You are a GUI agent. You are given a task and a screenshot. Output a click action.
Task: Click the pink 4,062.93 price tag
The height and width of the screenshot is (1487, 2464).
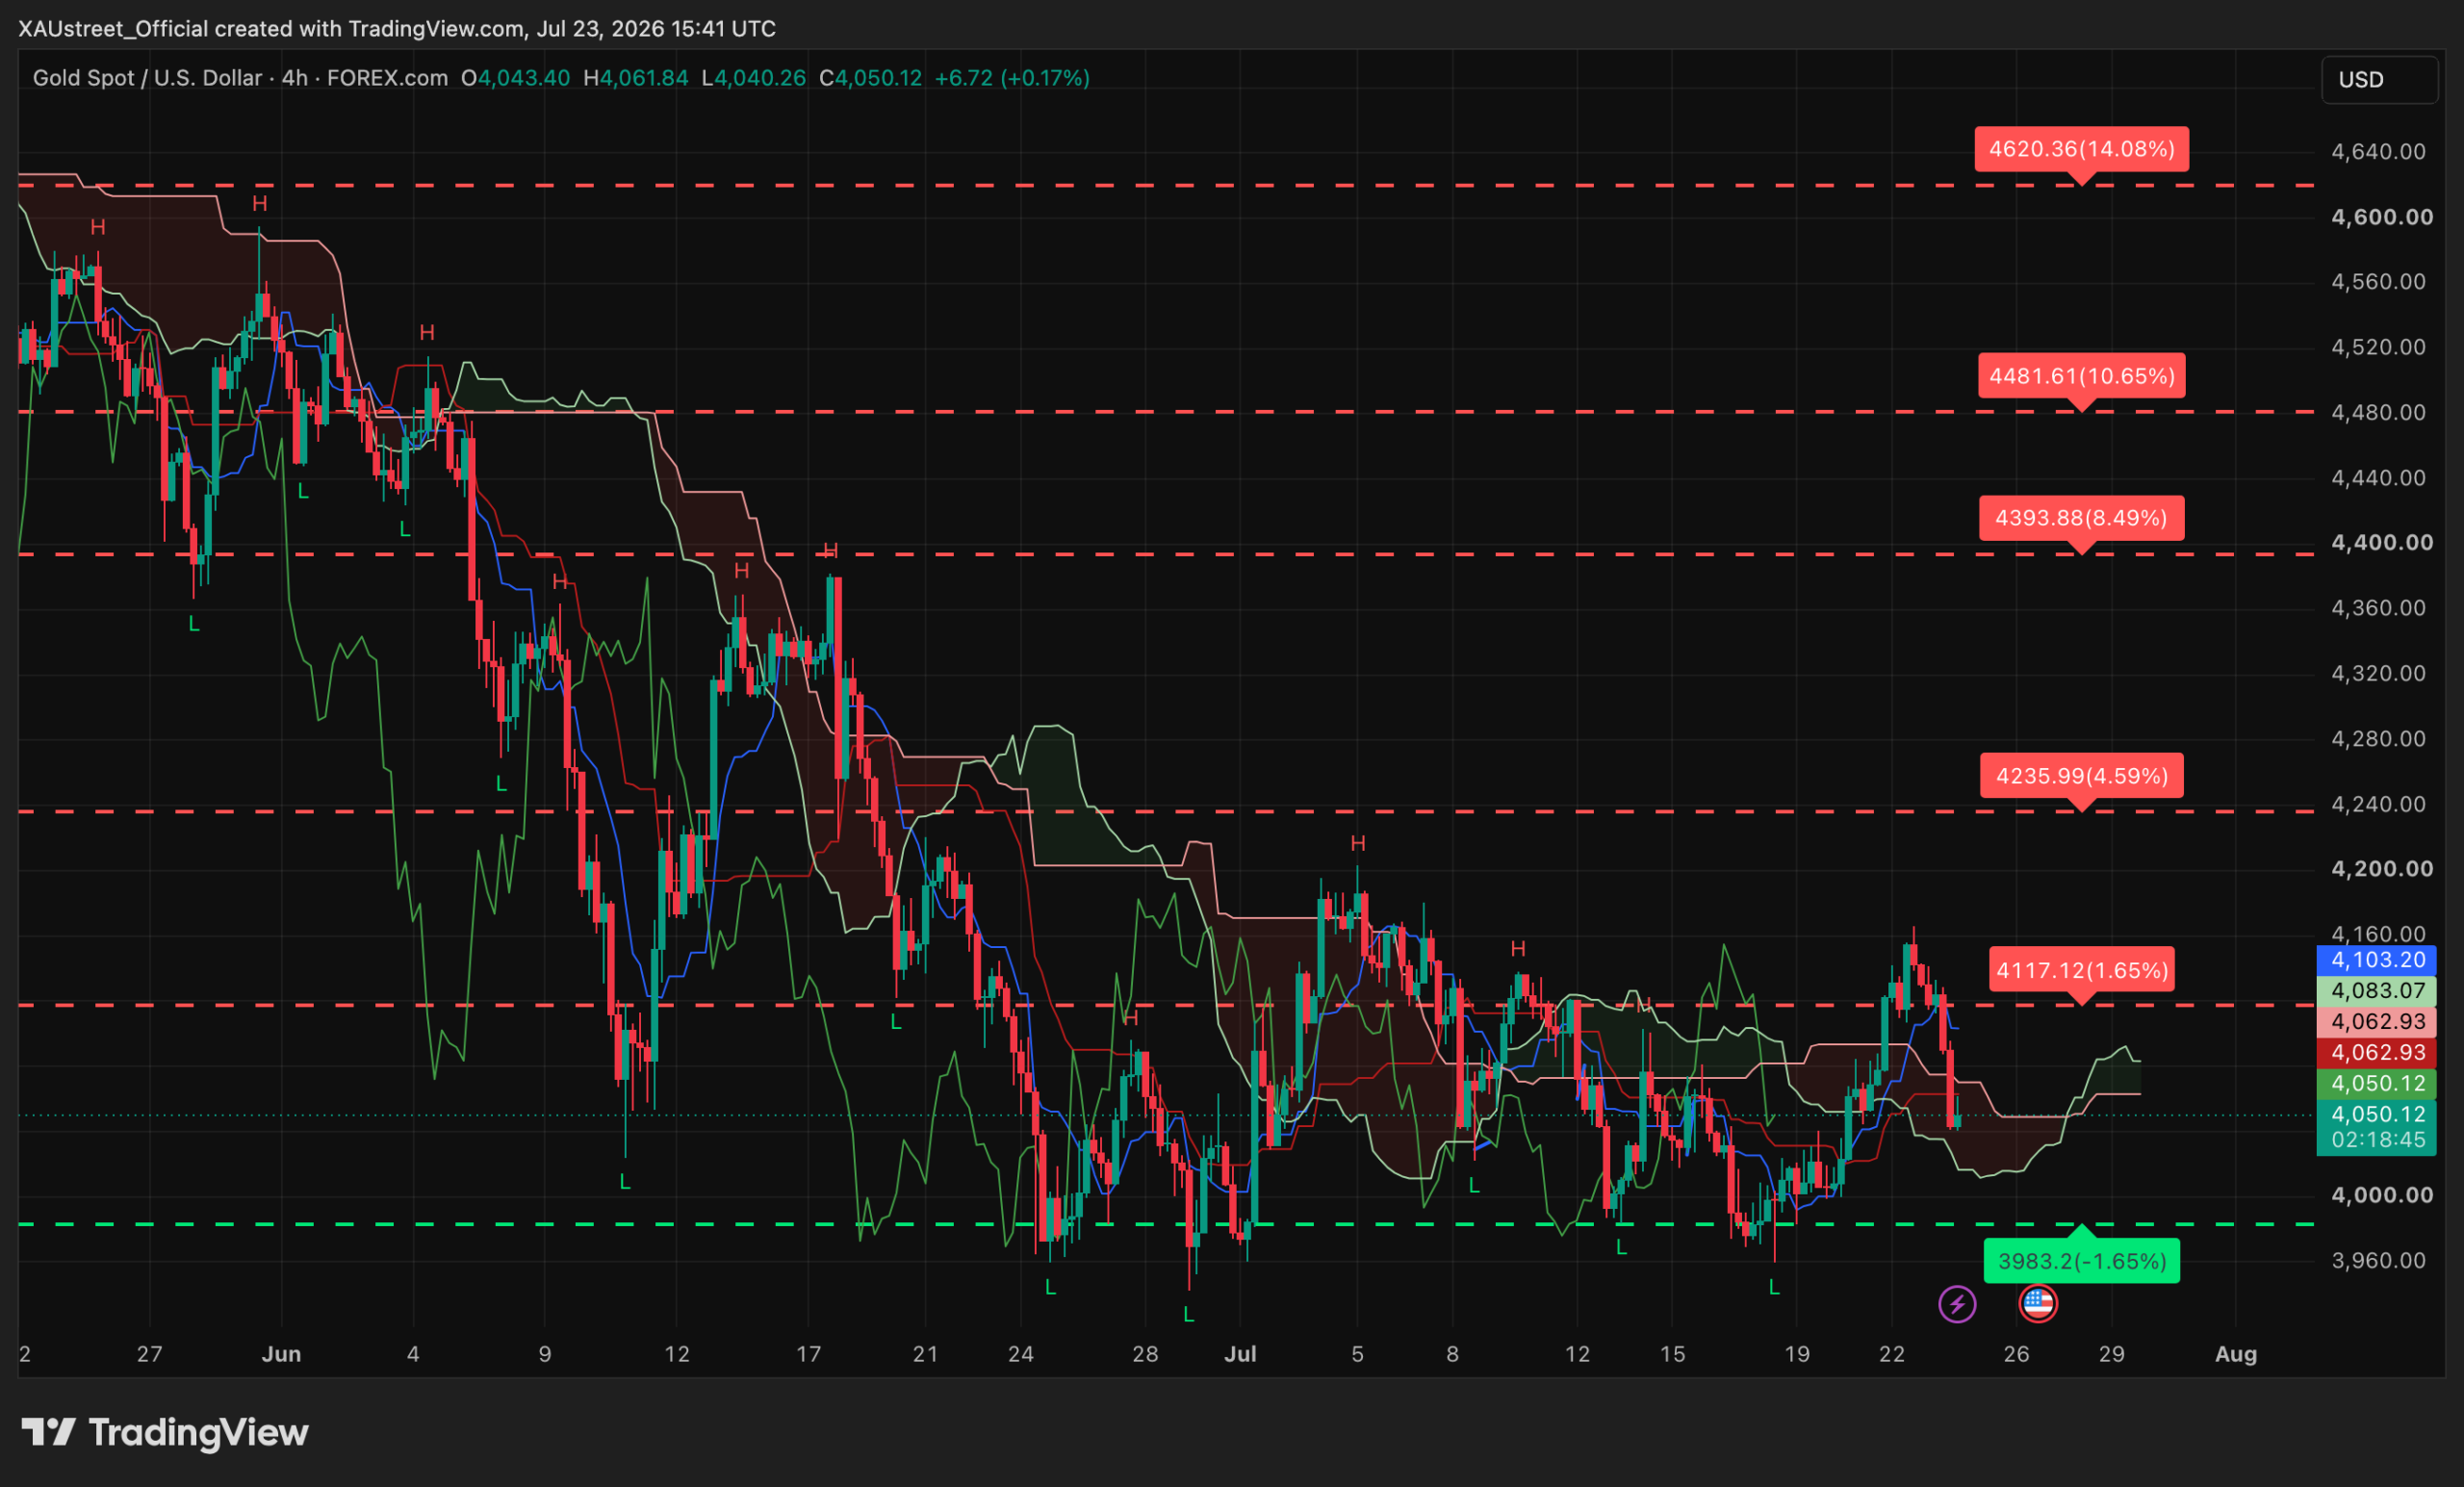coord(2376,1022)
